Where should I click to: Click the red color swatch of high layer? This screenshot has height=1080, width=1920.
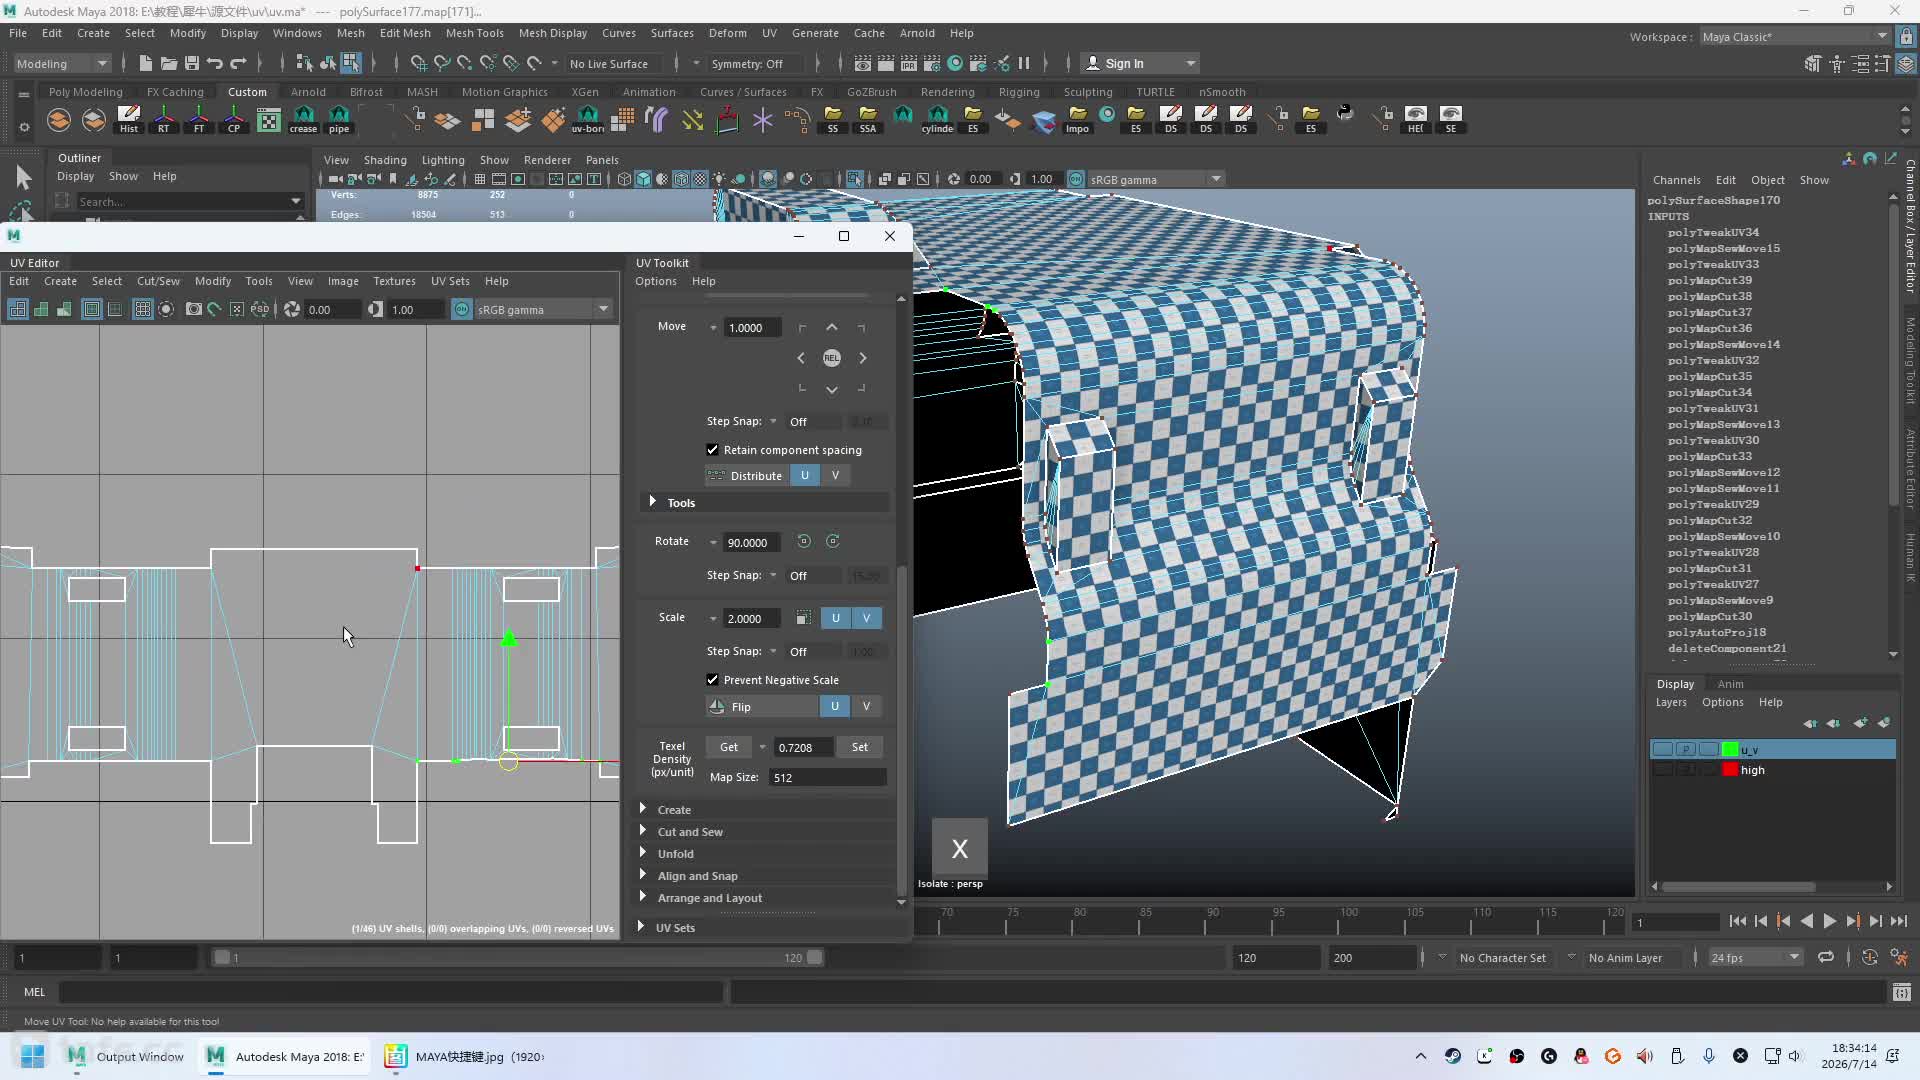click(1730, 770)
